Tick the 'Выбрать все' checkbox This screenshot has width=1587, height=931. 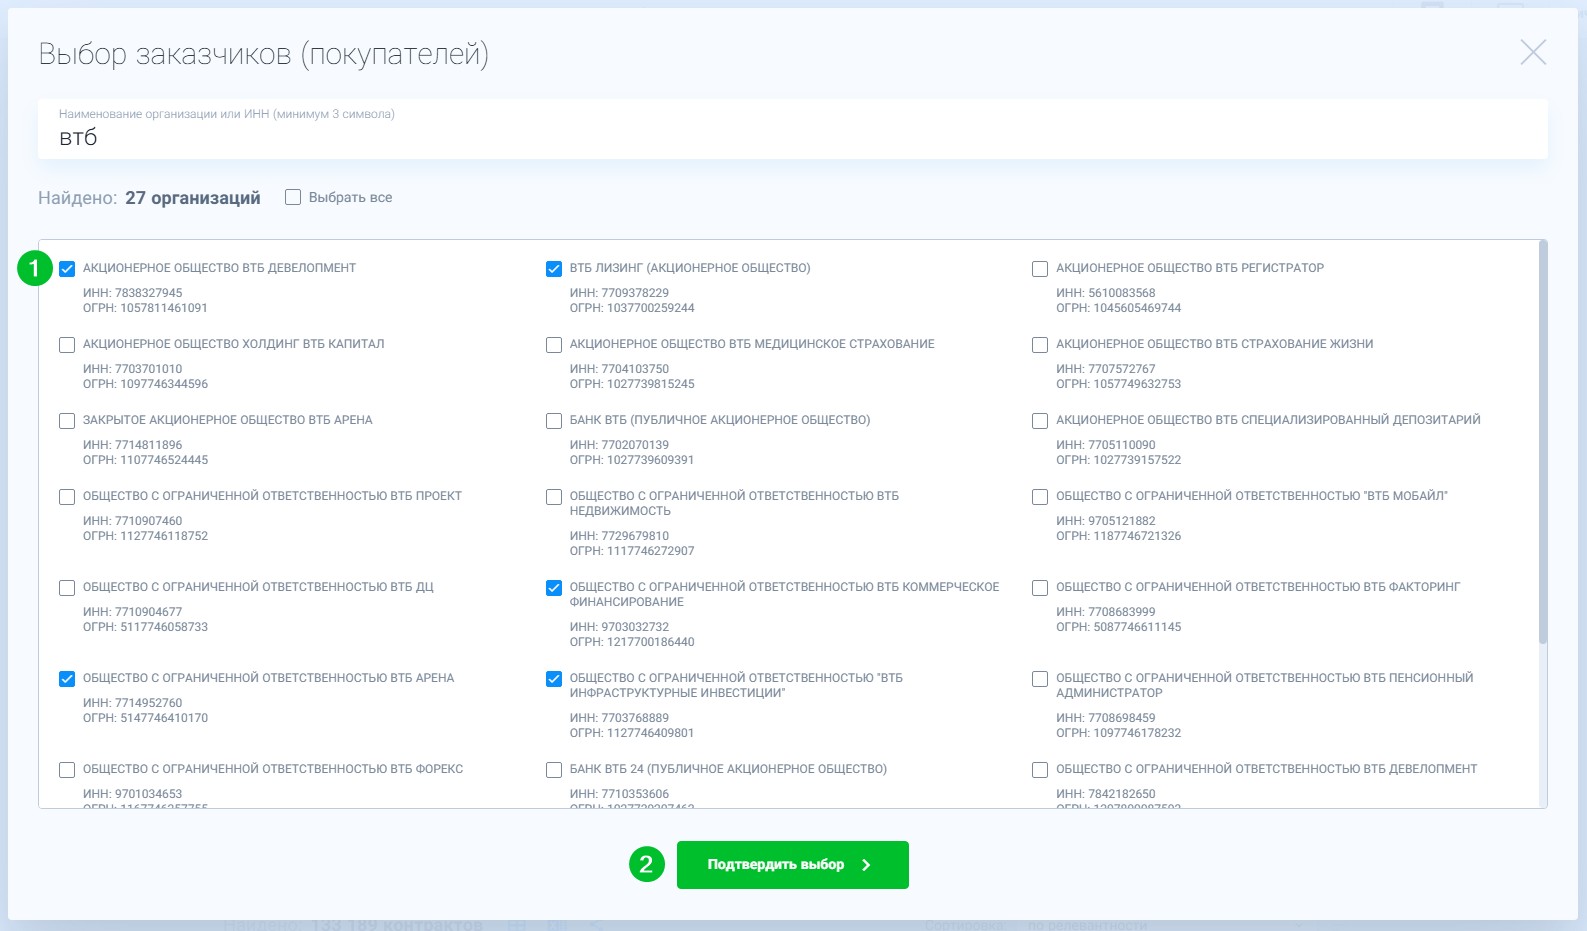pos(293,198)
